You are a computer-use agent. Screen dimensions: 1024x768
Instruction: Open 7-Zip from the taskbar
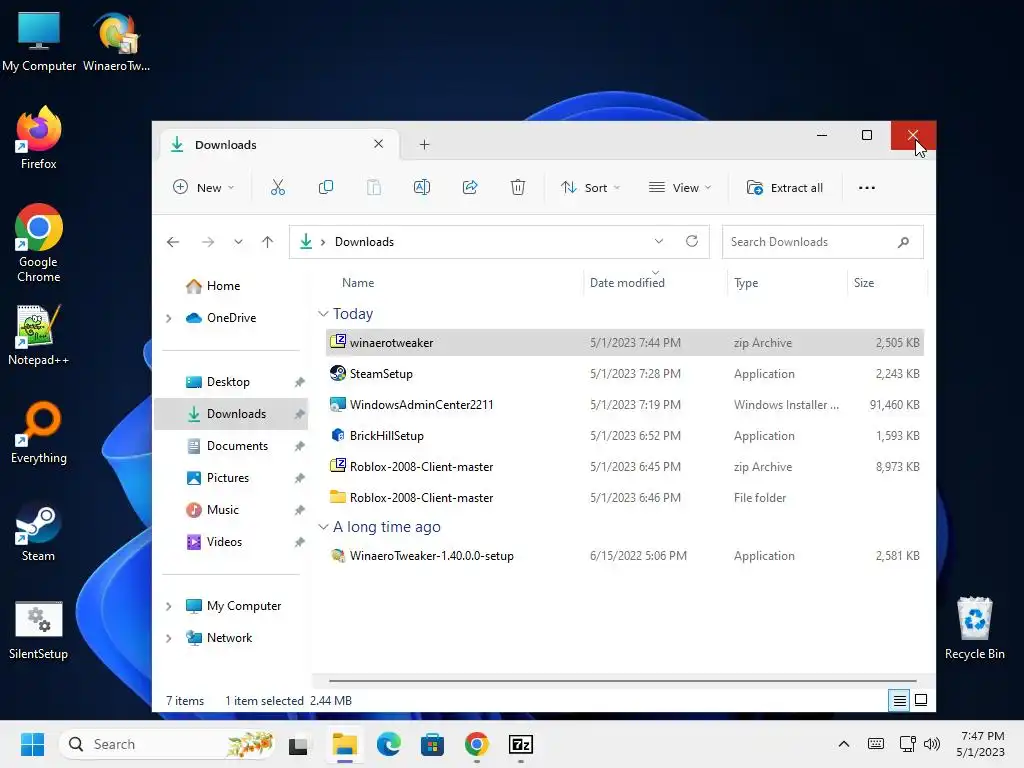520,744
